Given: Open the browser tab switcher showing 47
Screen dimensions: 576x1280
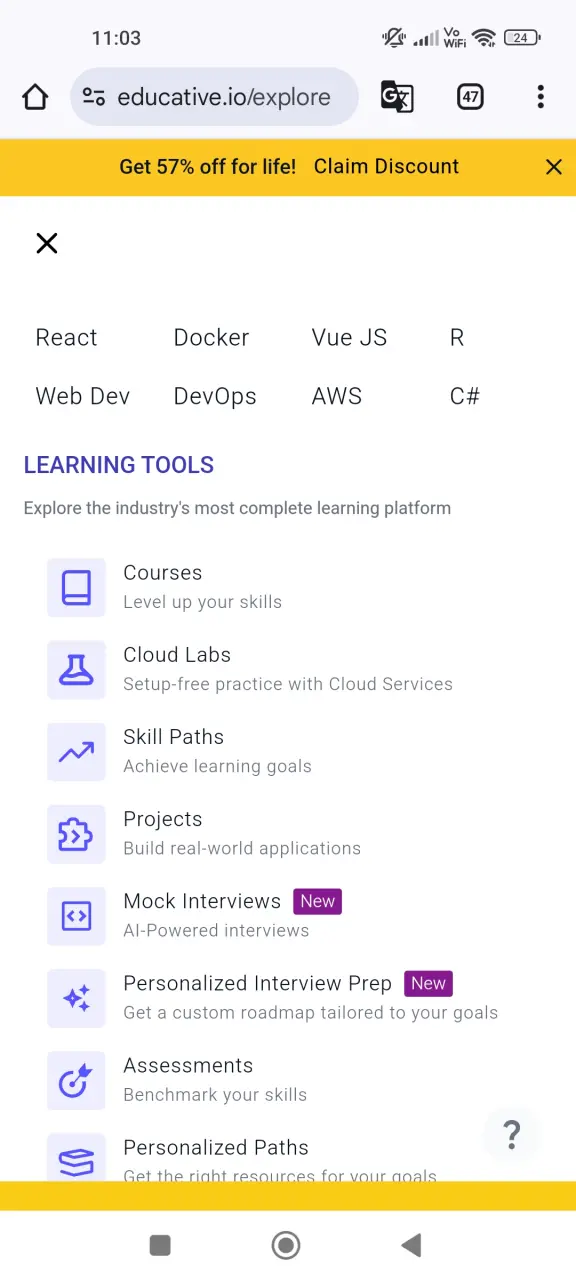Looking at the screenshot, I should (470, 97).
